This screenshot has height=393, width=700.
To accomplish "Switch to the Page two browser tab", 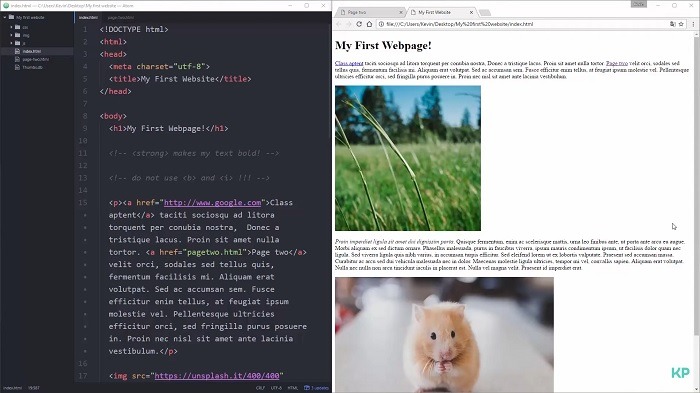I will (371, 13).
